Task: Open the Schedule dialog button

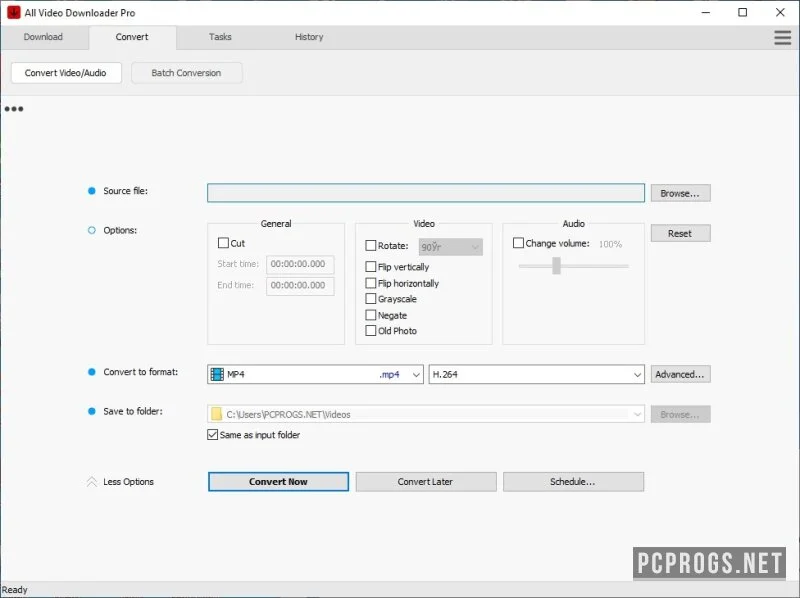Action: click(x=573, y=482)
